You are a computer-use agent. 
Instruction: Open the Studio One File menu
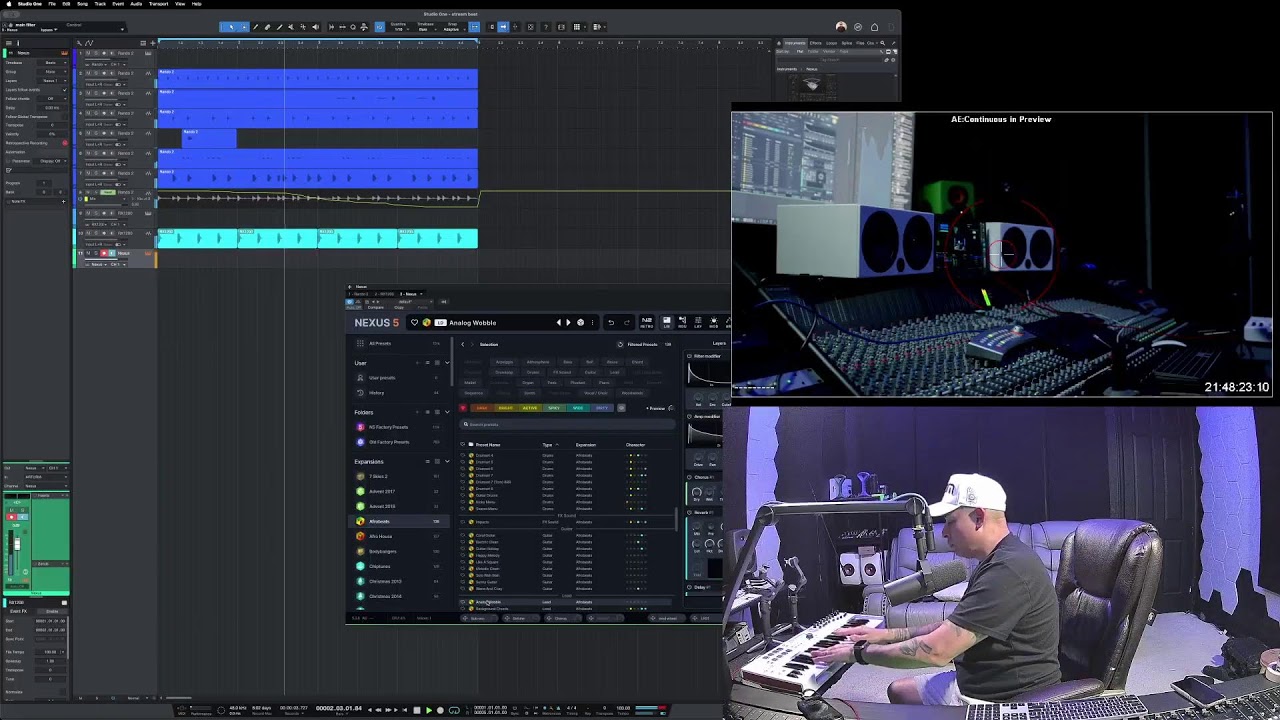point(52,4)
